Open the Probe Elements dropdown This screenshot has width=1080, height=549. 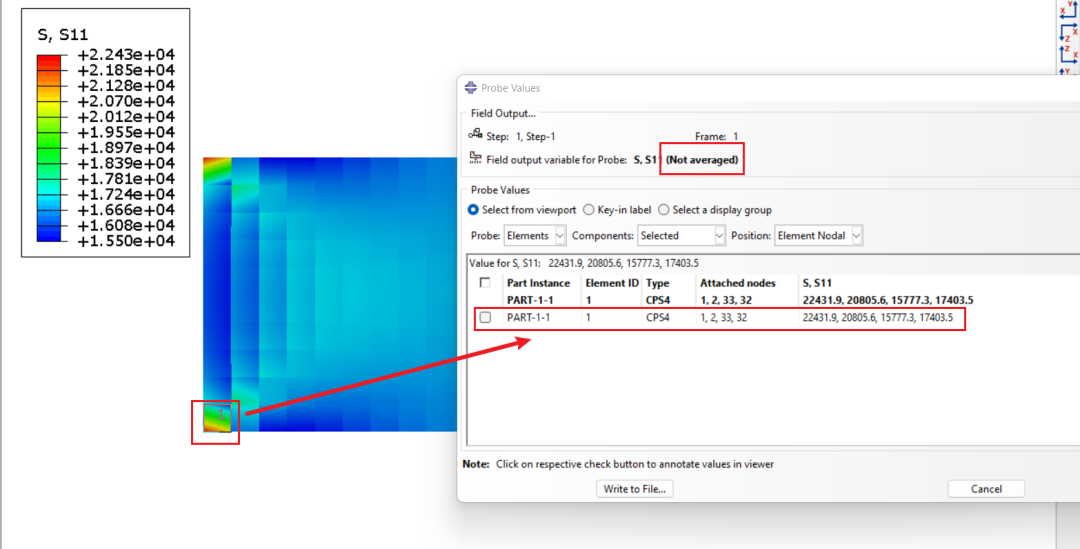pos(534,236)
